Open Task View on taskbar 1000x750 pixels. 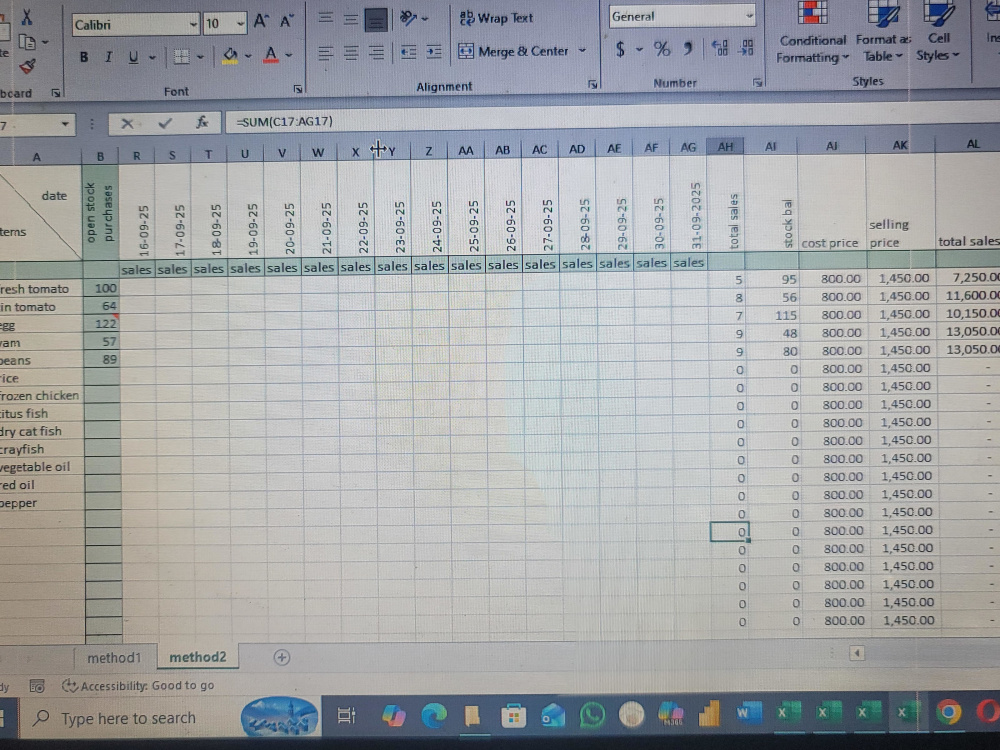(x=346, y=716)
